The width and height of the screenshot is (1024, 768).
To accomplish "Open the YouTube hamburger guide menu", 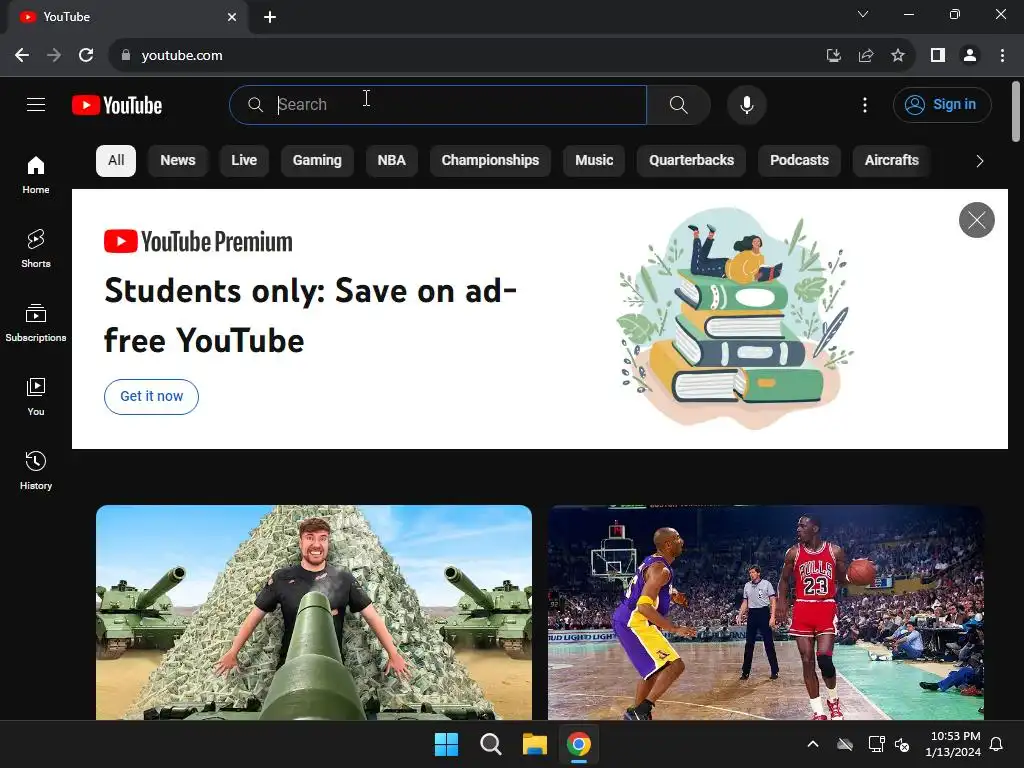I will (36, 104).
